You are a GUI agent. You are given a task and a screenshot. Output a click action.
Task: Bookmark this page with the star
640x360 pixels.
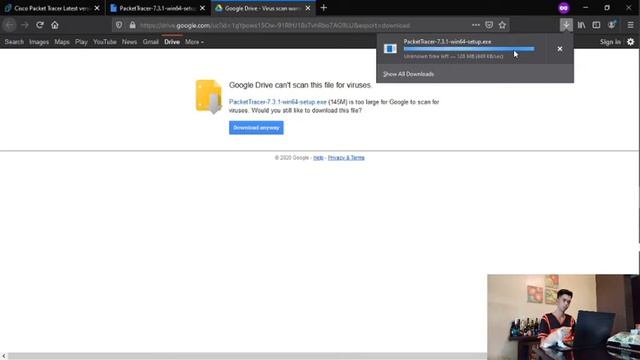click(502, 25)
